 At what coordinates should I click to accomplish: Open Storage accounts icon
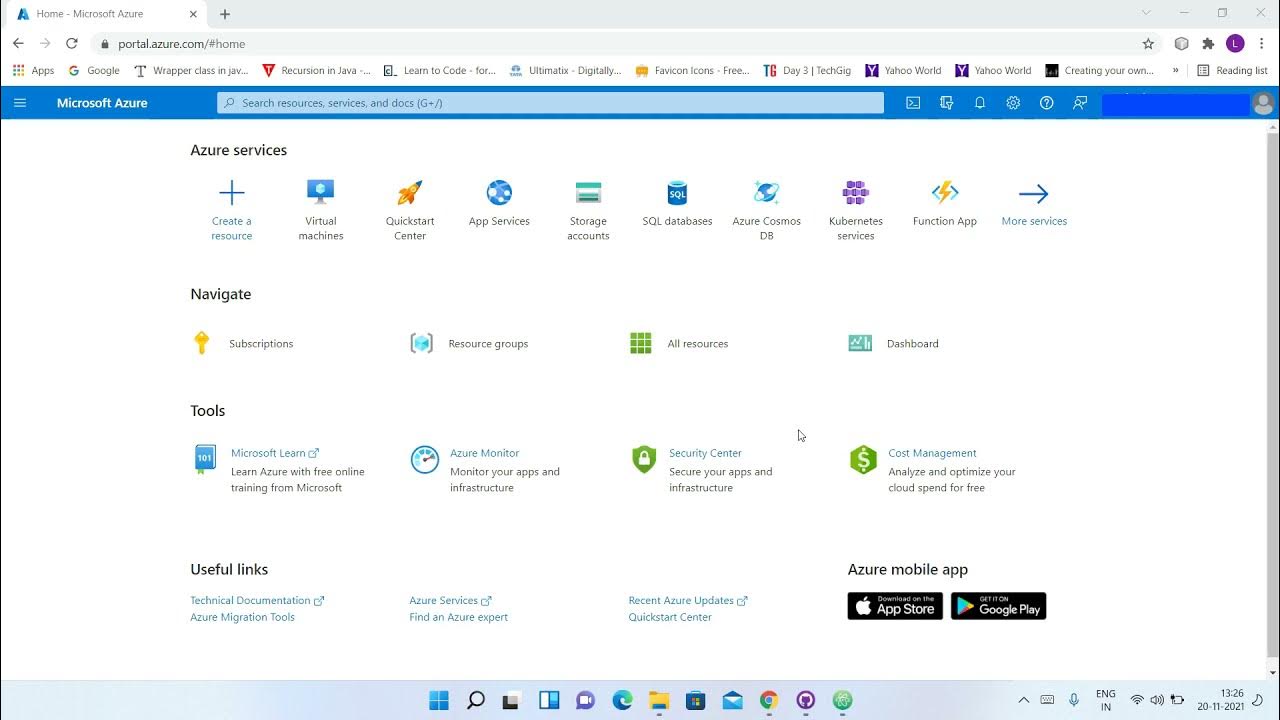588,193
